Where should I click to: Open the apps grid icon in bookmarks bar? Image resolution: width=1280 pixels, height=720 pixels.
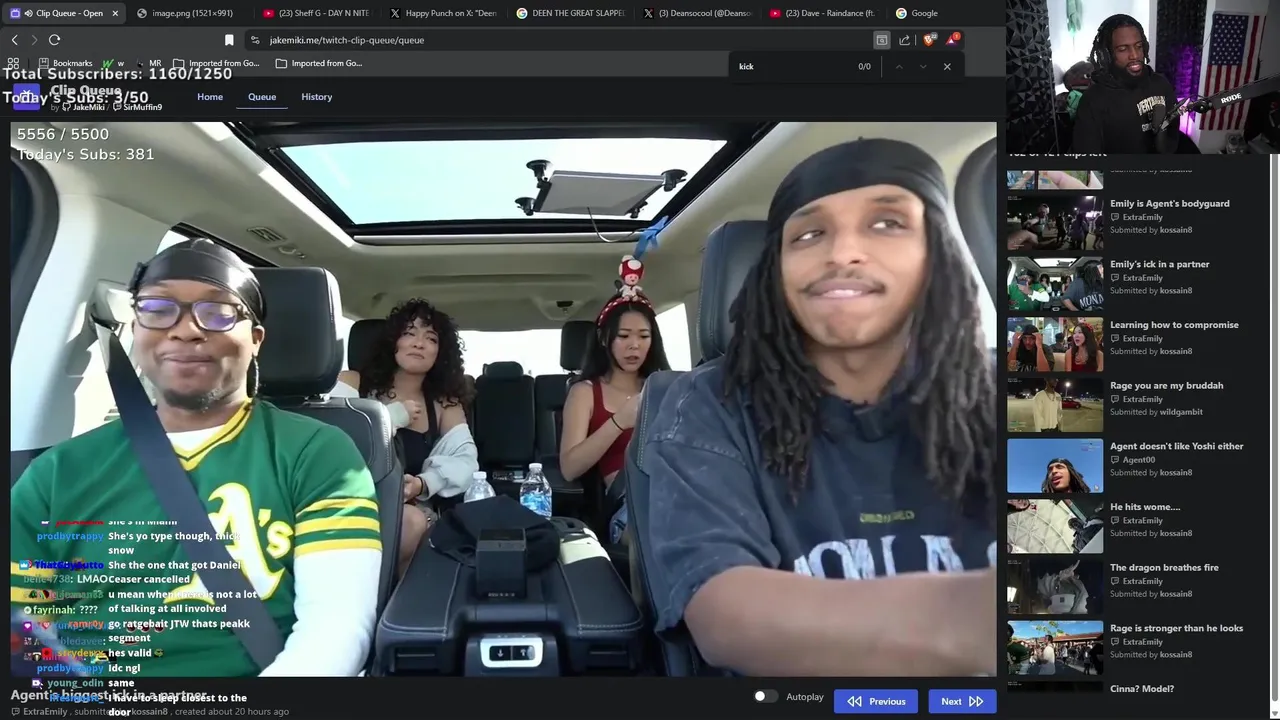point(14,63)
